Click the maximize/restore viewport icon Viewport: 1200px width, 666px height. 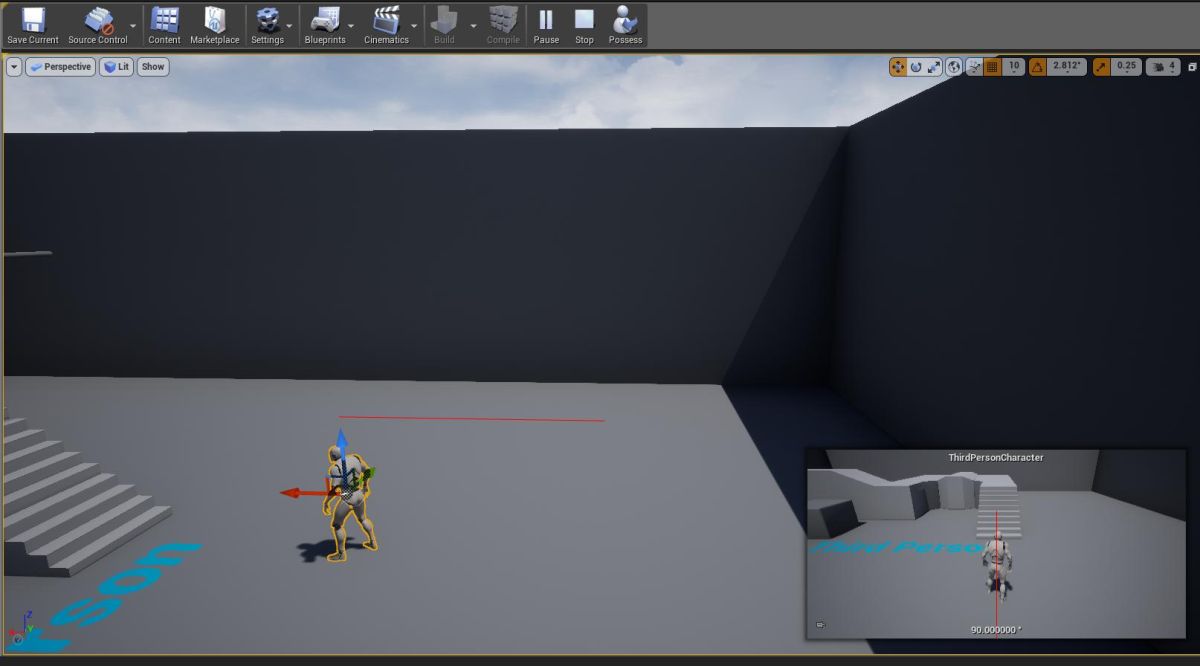click(x=1191, y=67)
